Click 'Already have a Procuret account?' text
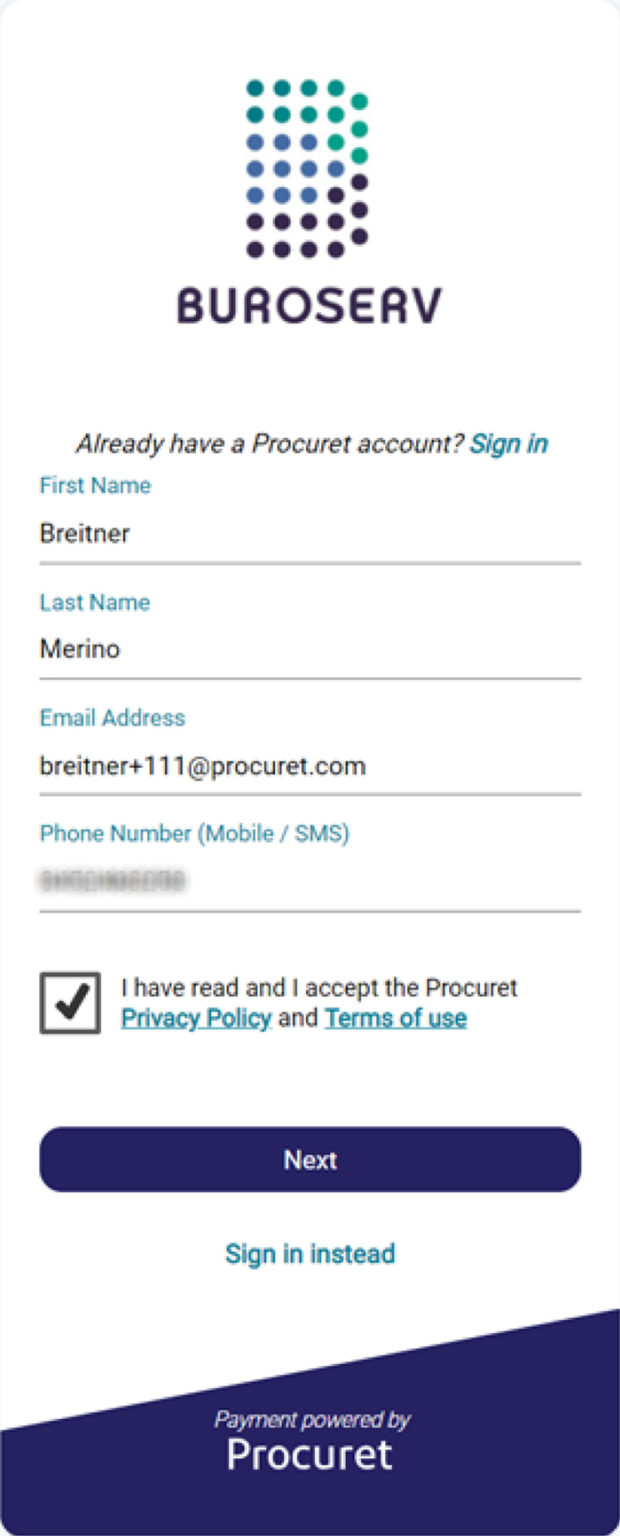620x1536 pixels. pyautogui.click(x=270, y=443)
